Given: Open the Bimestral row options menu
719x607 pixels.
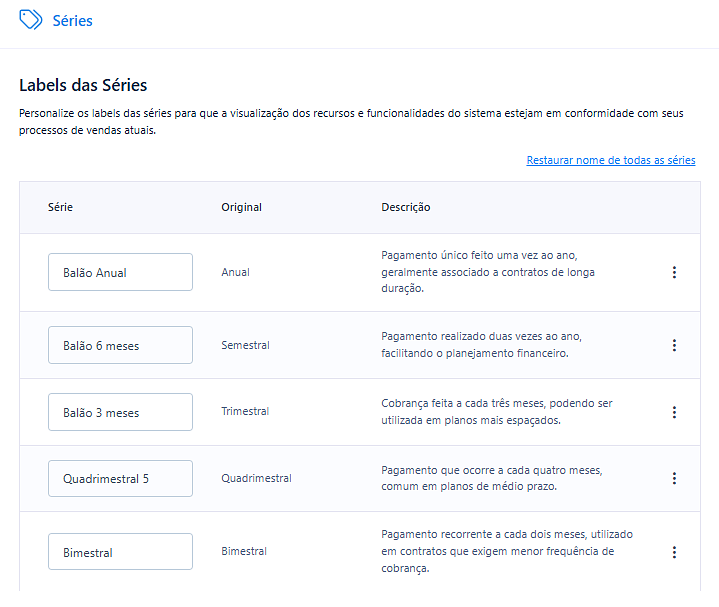Looking at the screenshot, I should click(674, 552).
